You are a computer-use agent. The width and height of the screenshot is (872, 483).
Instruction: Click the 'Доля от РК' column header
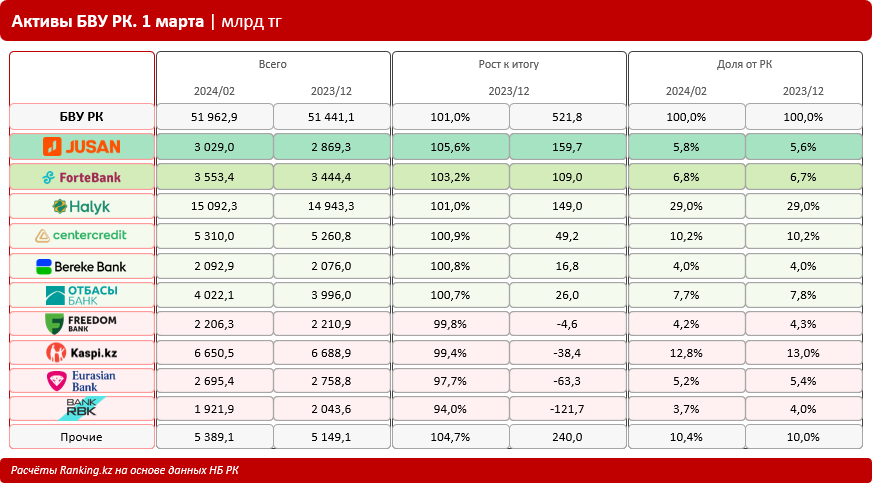point(744,64)
